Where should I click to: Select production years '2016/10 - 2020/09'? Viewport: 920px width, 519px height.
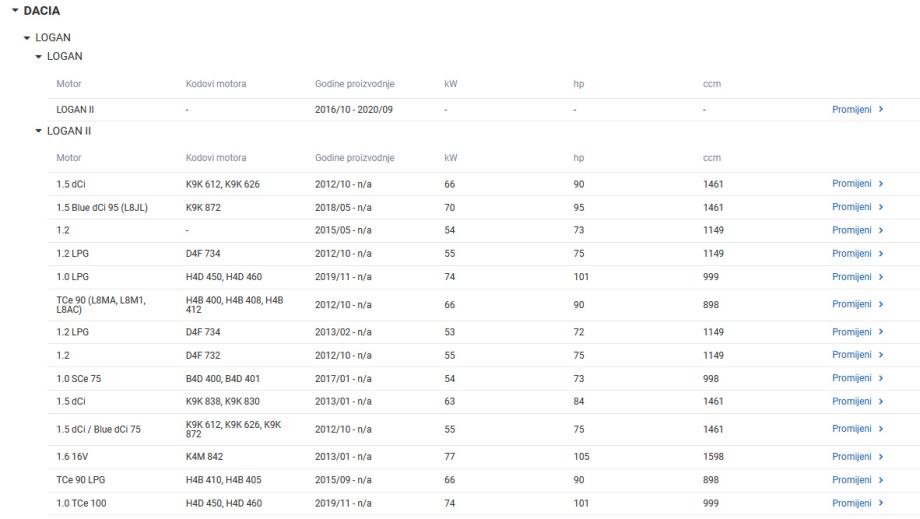(x=354, y=110)
